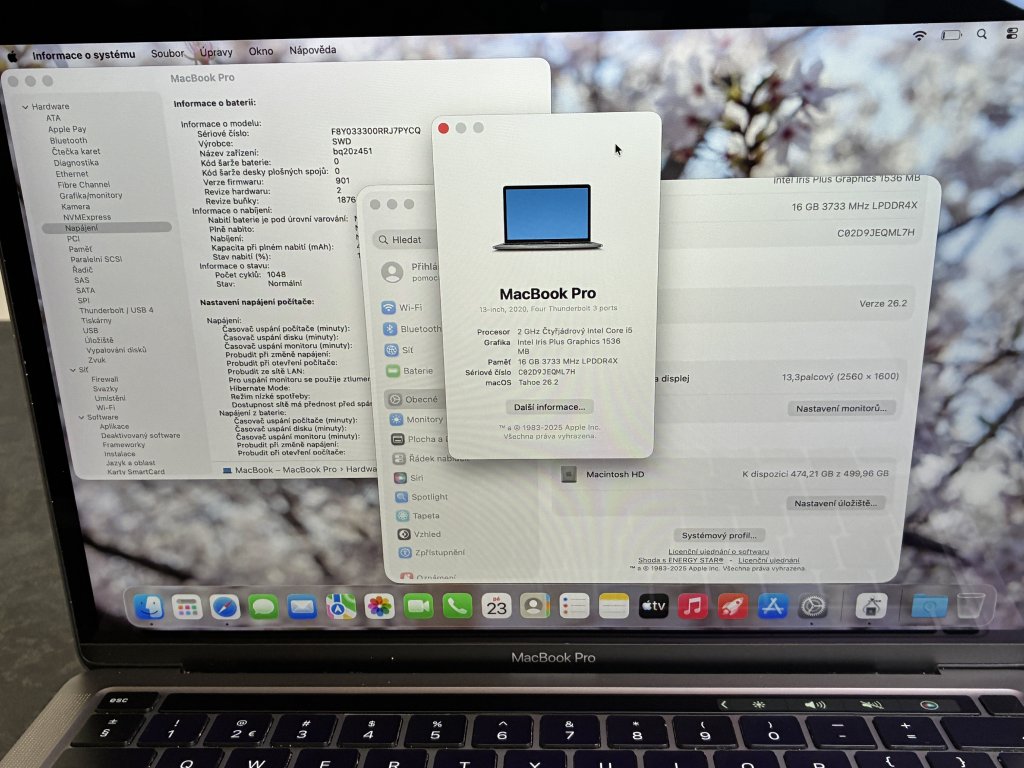Click the Nastavení monitorů... button
The image size is (1024, 768).
pos(840,408)
